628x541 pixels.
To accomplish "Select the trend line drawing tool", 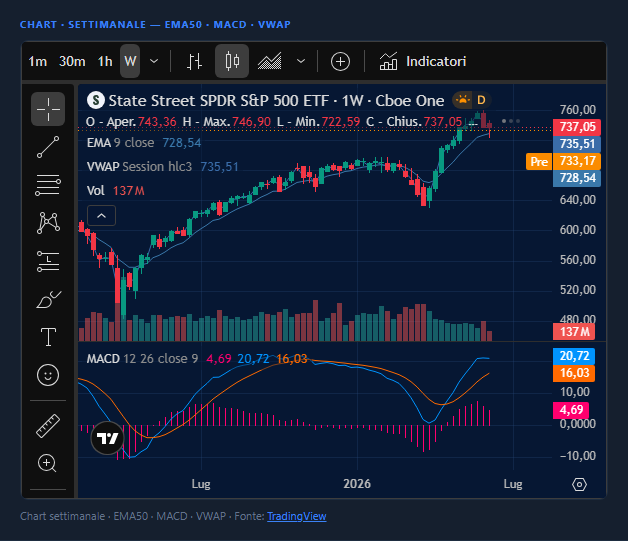I will point(48,147).
